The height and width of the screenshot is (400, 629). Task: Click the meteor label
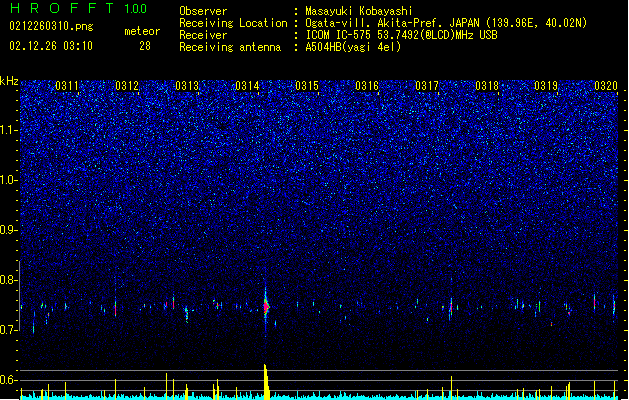(142, 31)
